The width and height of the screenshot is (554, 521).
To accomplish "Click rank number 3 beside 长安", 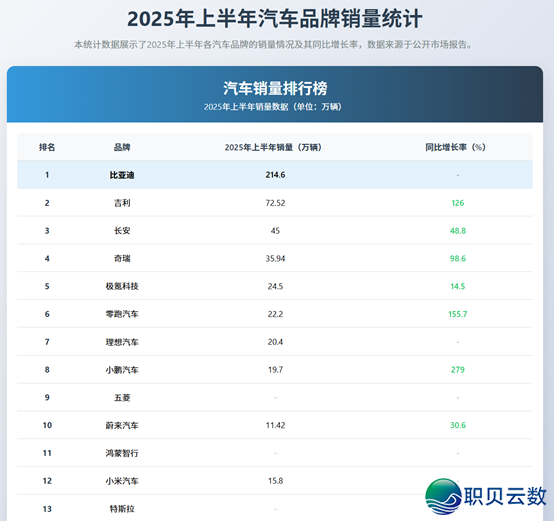I will coord(47,231).
